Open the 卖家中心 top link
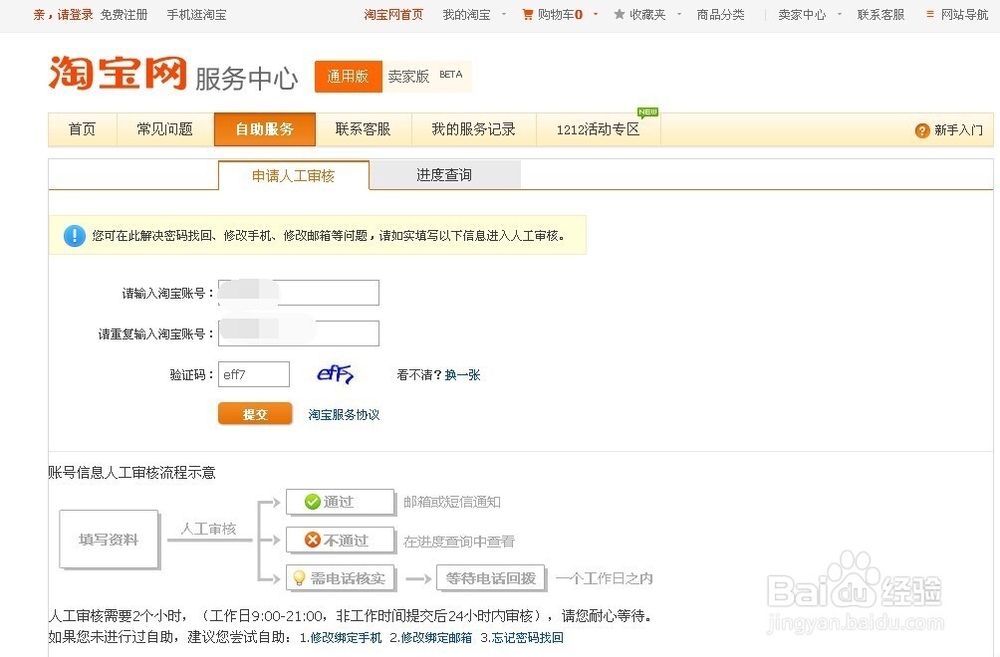Screen dimensions: 1000x657 coord(802,14)
